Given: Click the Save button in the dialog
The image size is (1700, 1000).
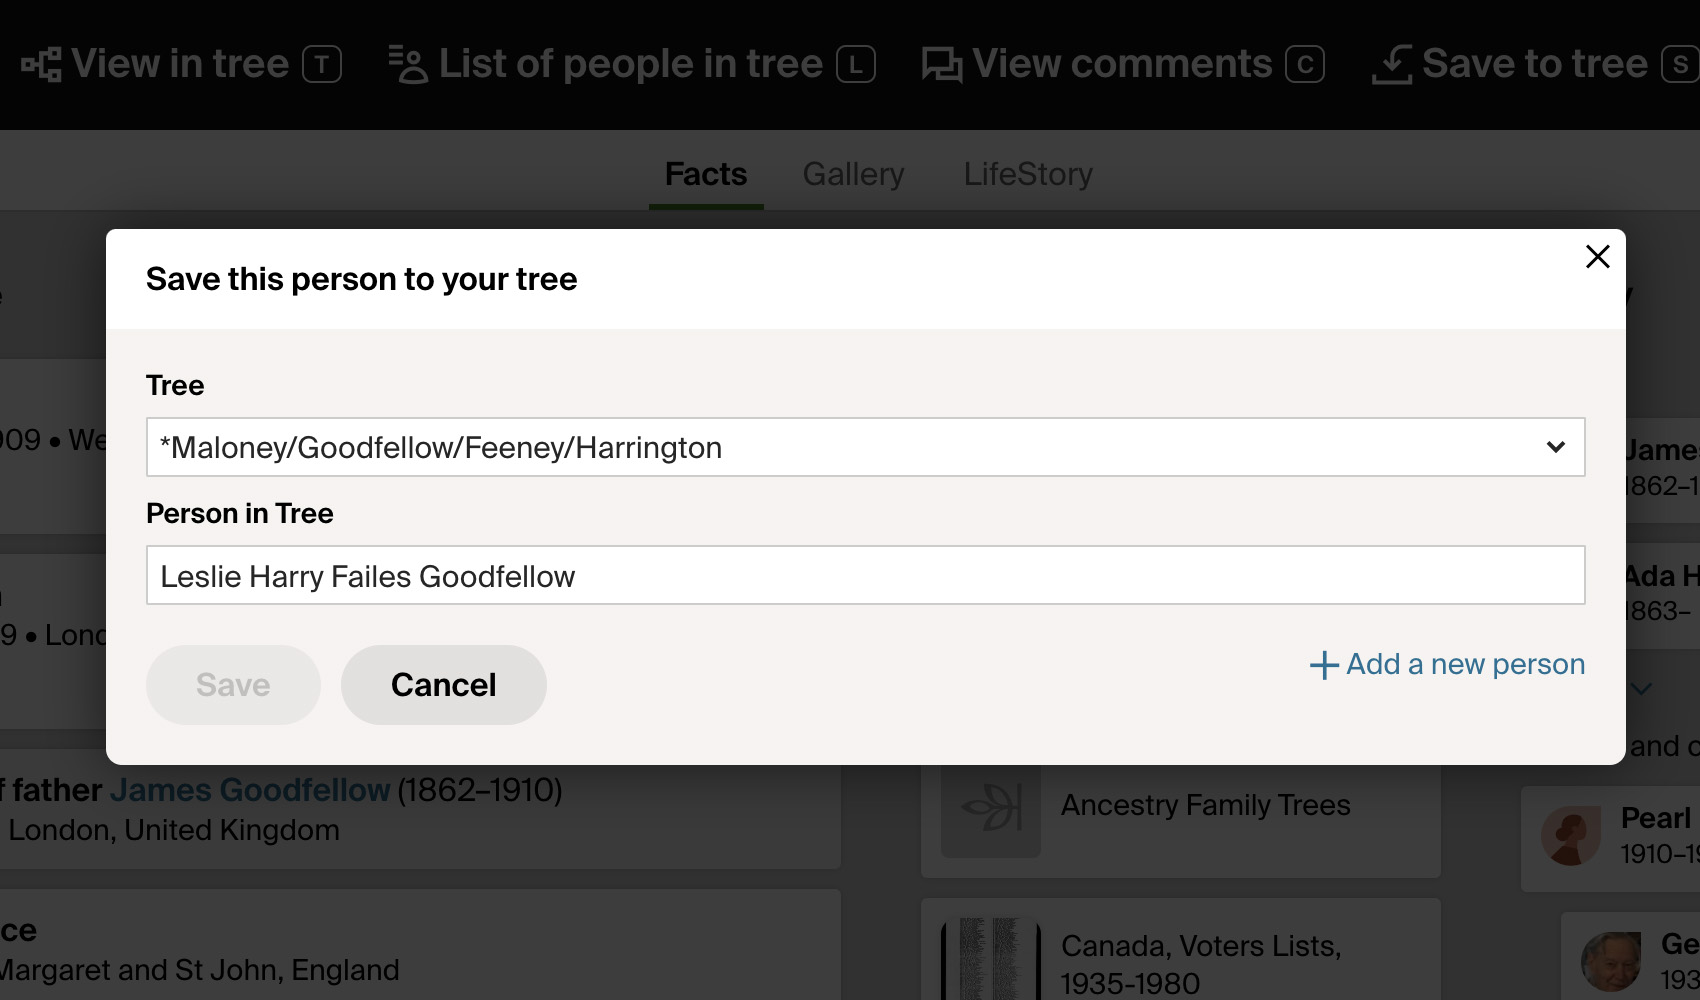Looking at the screenshot, I should [x=233, y=685].
